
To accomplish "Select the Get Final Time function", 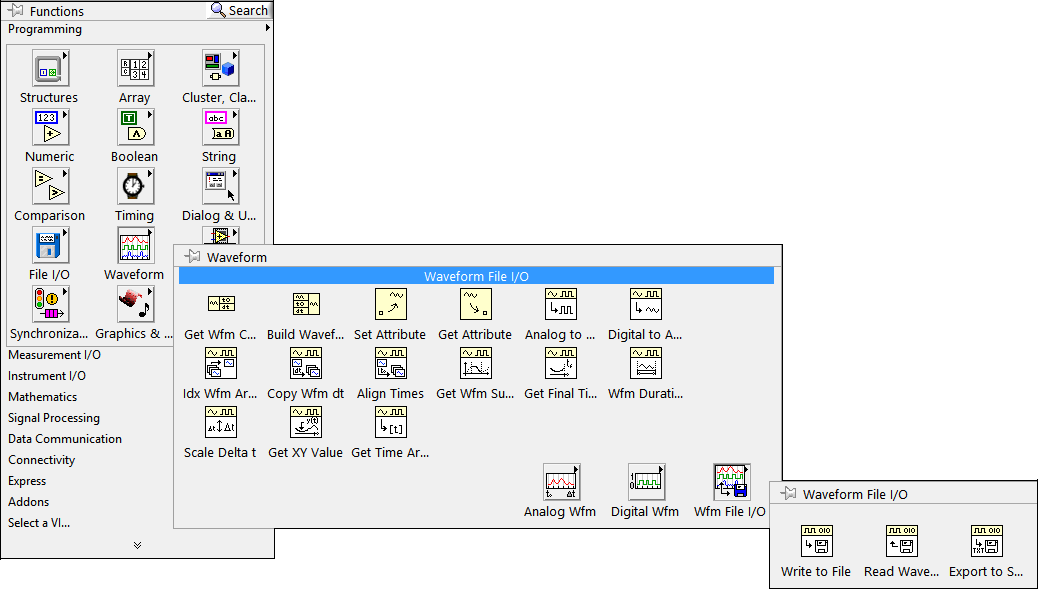I will pyautogui.click(x=560, y=363).
